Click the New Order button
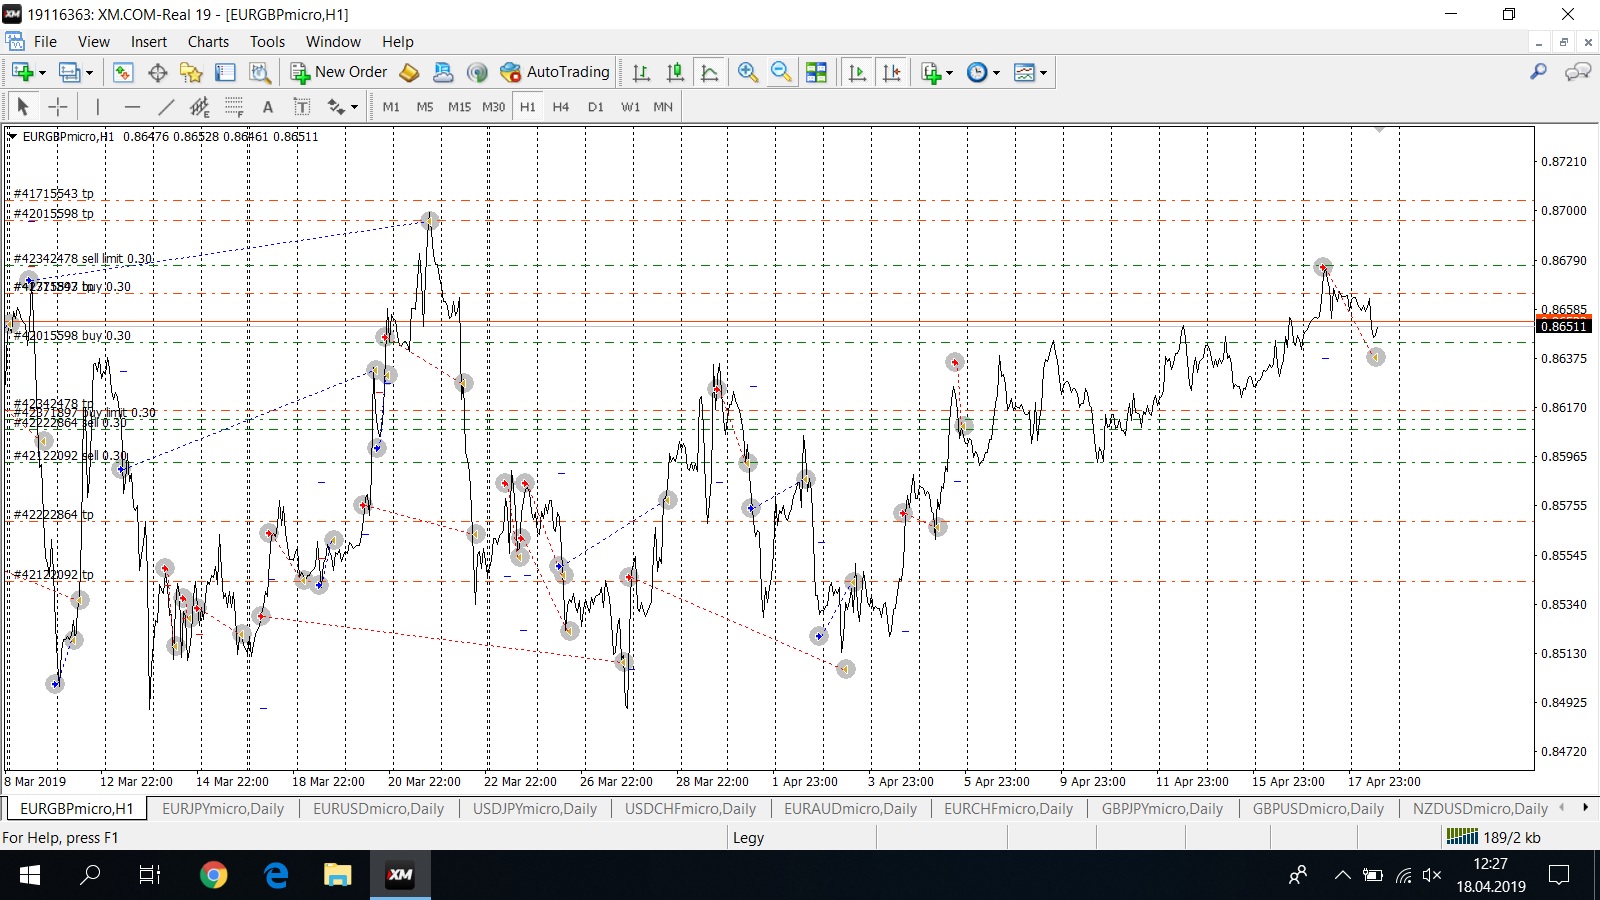1600x900 pixels. point(339,72)
